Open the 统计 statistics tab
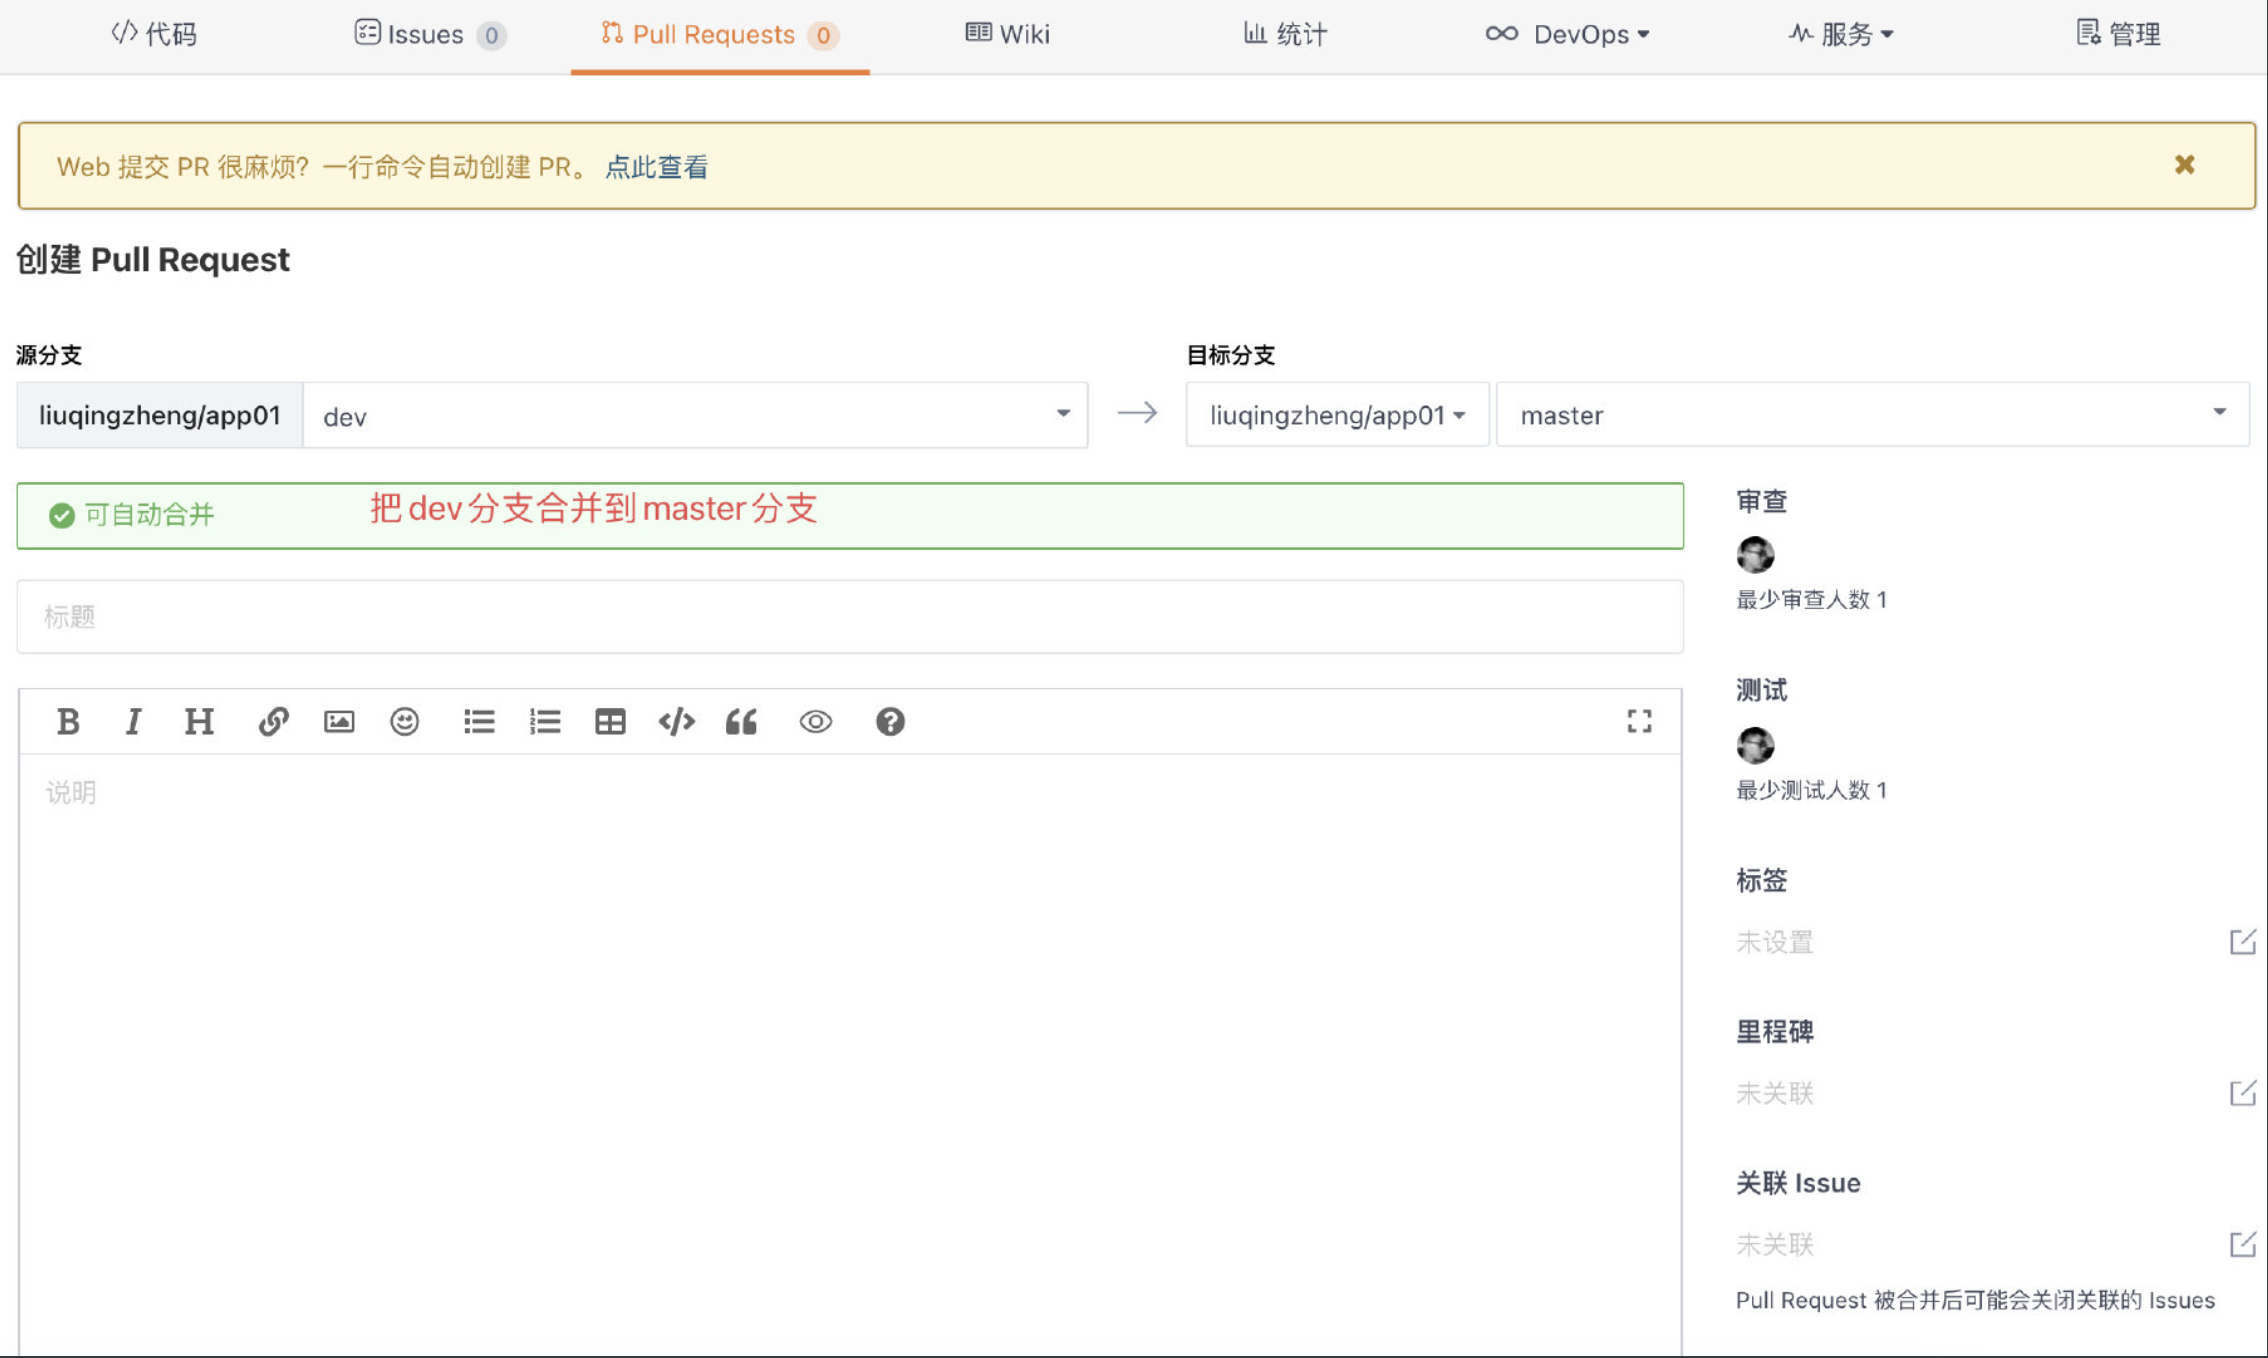The image size is (2268, 1358). (x=1285, y=34)
